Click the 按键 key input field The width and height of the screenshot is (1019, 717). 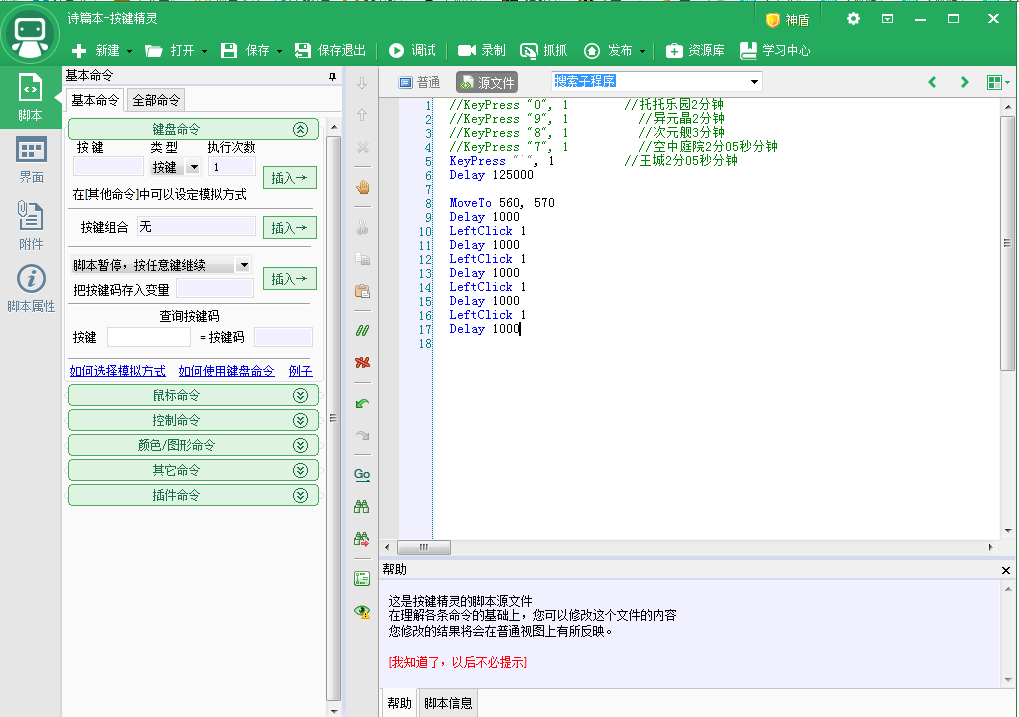109,166
